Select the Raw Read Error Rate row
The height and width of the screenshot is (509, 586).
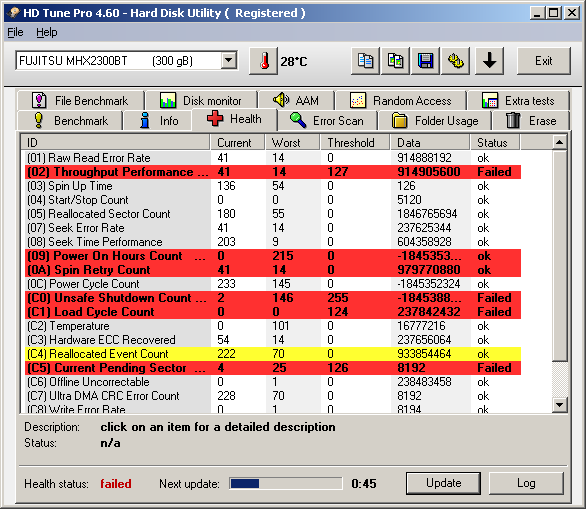[x=272, y=158]
